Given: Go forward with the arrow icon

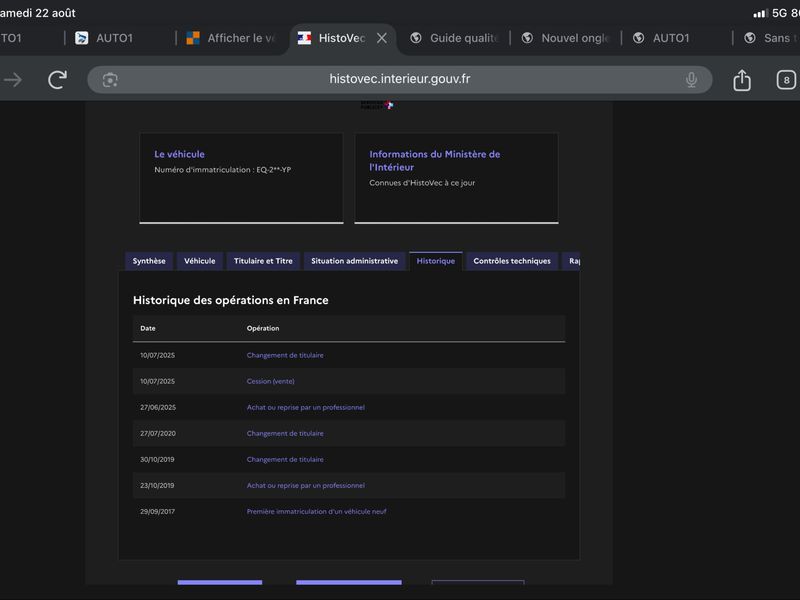Looking at the screenshot, I should click(x=13, y=80).
